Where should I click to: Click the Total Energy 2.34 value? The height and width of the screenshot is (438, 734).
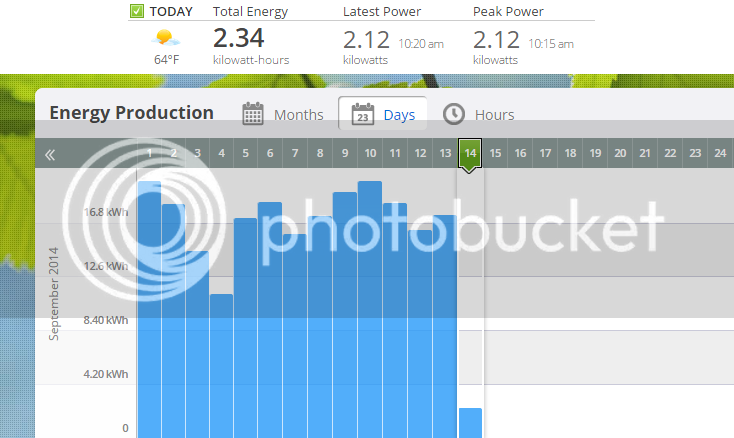point(239,38)
